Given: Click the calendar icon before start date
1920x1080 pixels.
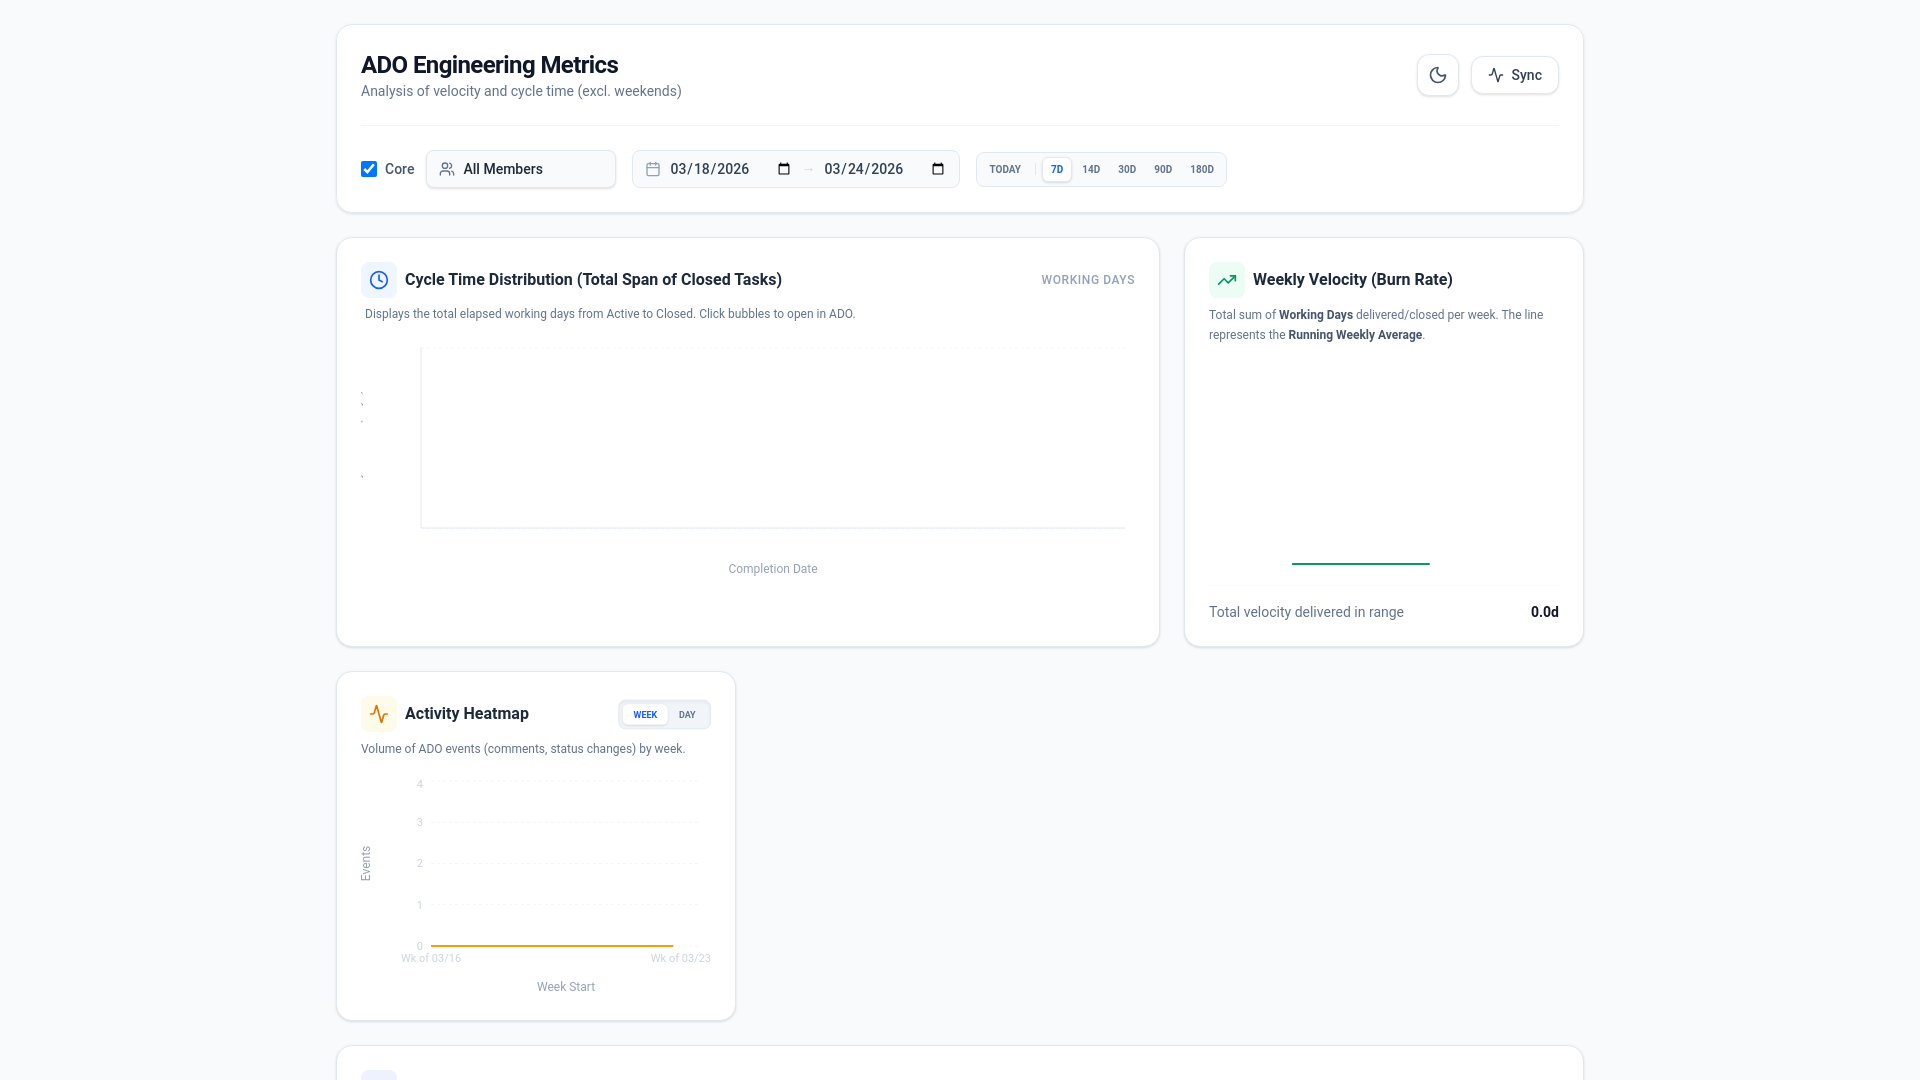Looking at the screenshot, I should [653, 169].
